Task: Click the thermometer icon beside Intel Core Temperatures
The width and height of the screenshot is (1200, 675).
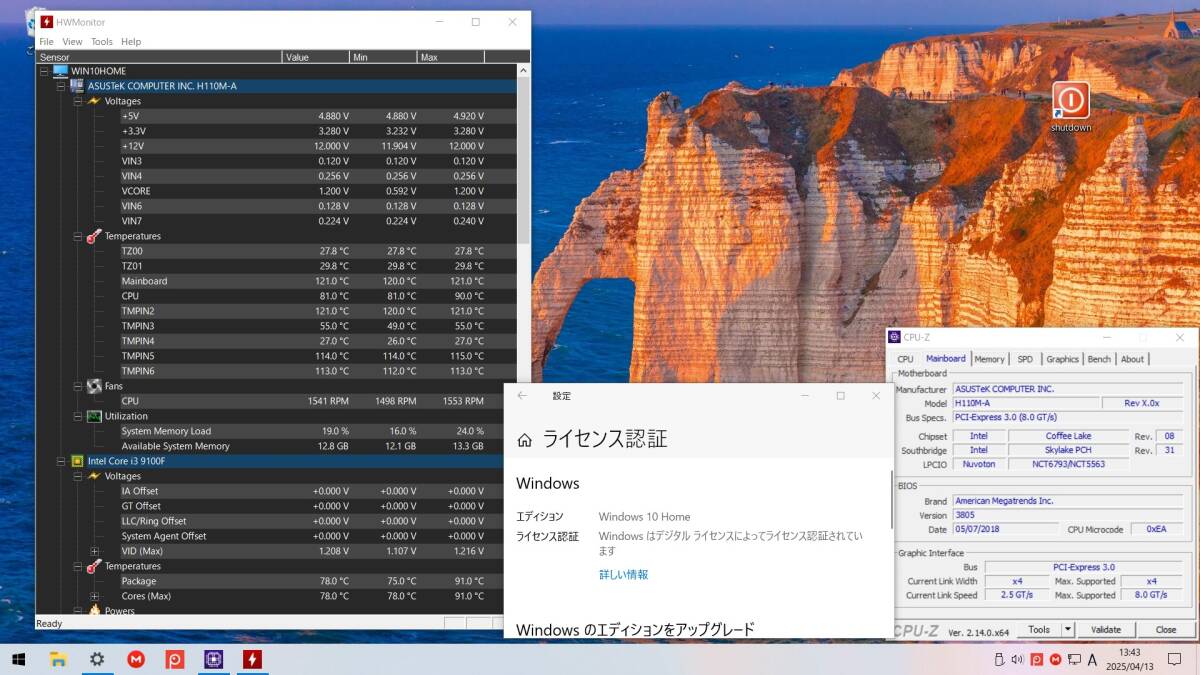Action: 94,566
